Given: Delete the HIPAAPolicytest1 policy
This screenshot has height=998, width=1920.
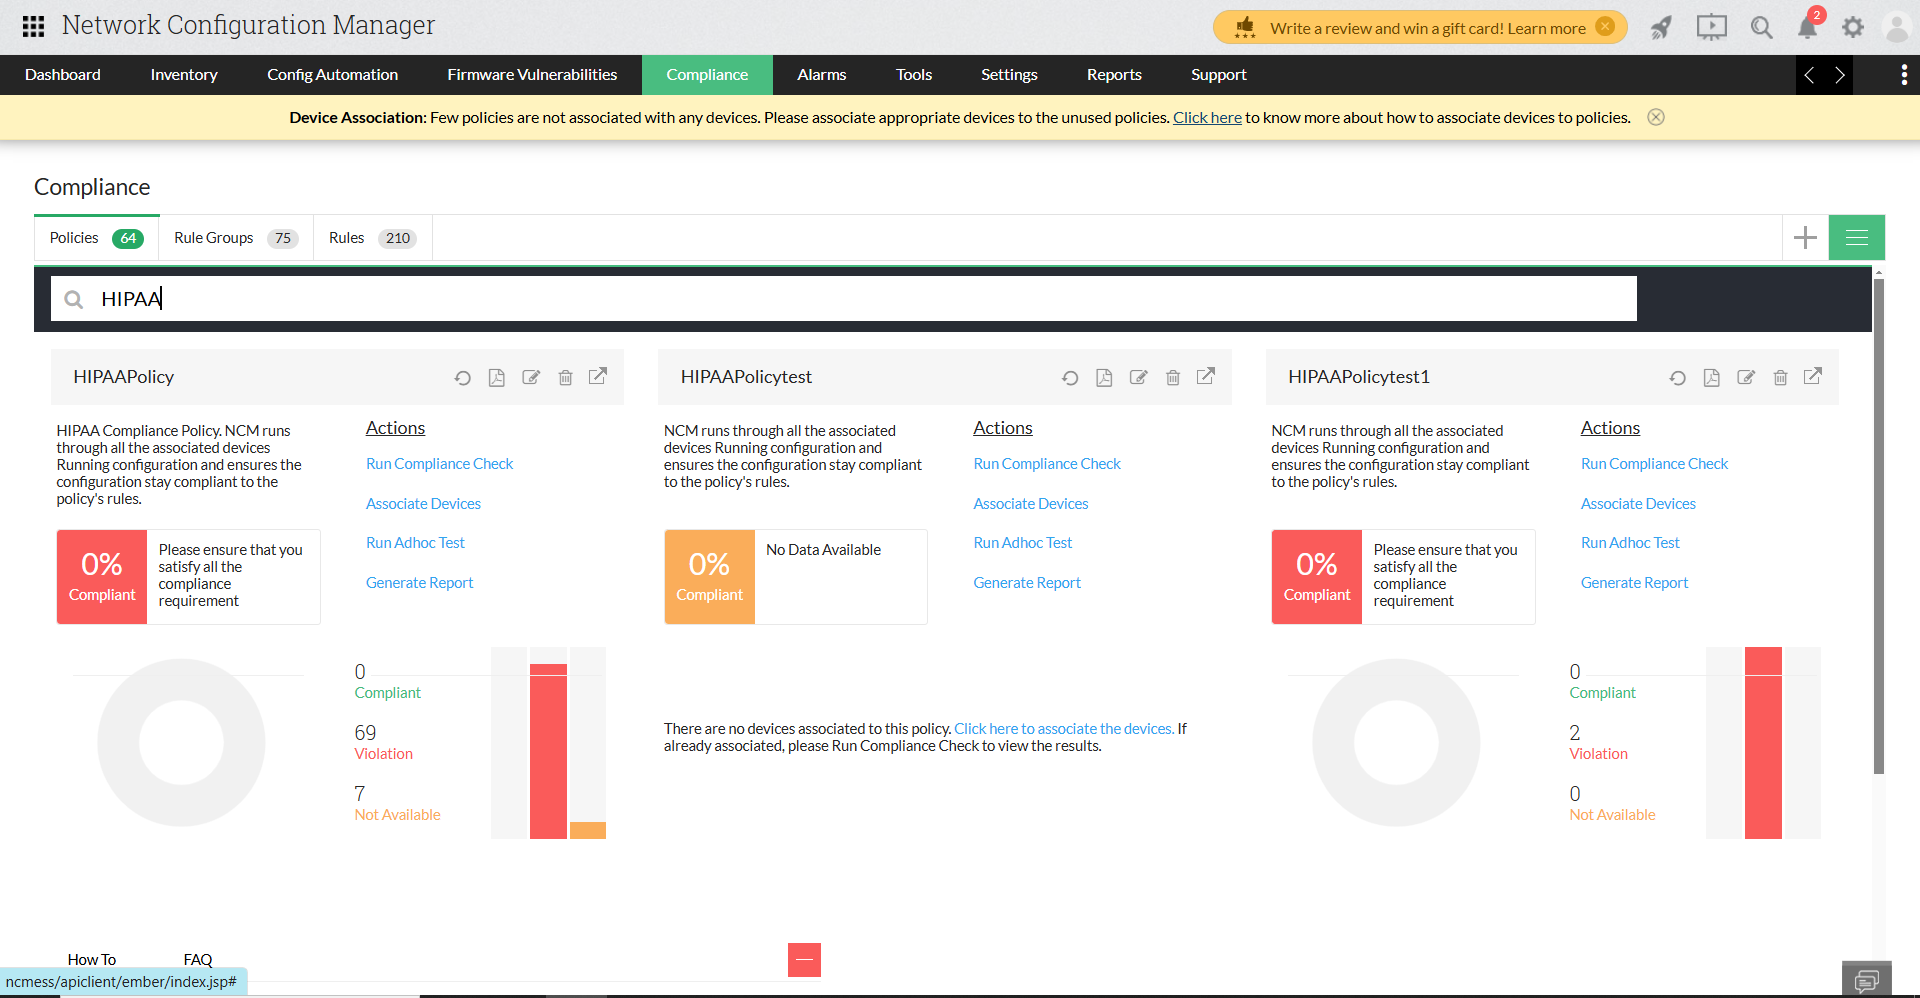Looking at the screenshot, I should click(1780, 377).
